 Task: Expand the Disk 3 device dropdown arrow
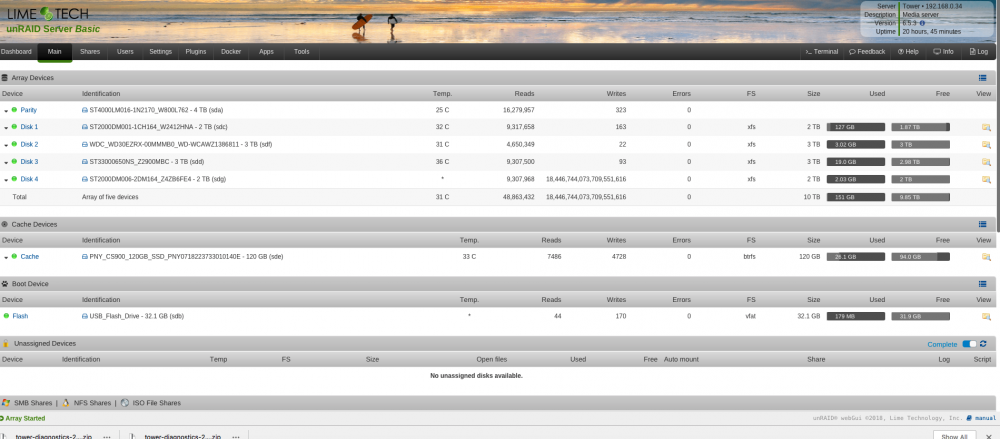[6, 162]
